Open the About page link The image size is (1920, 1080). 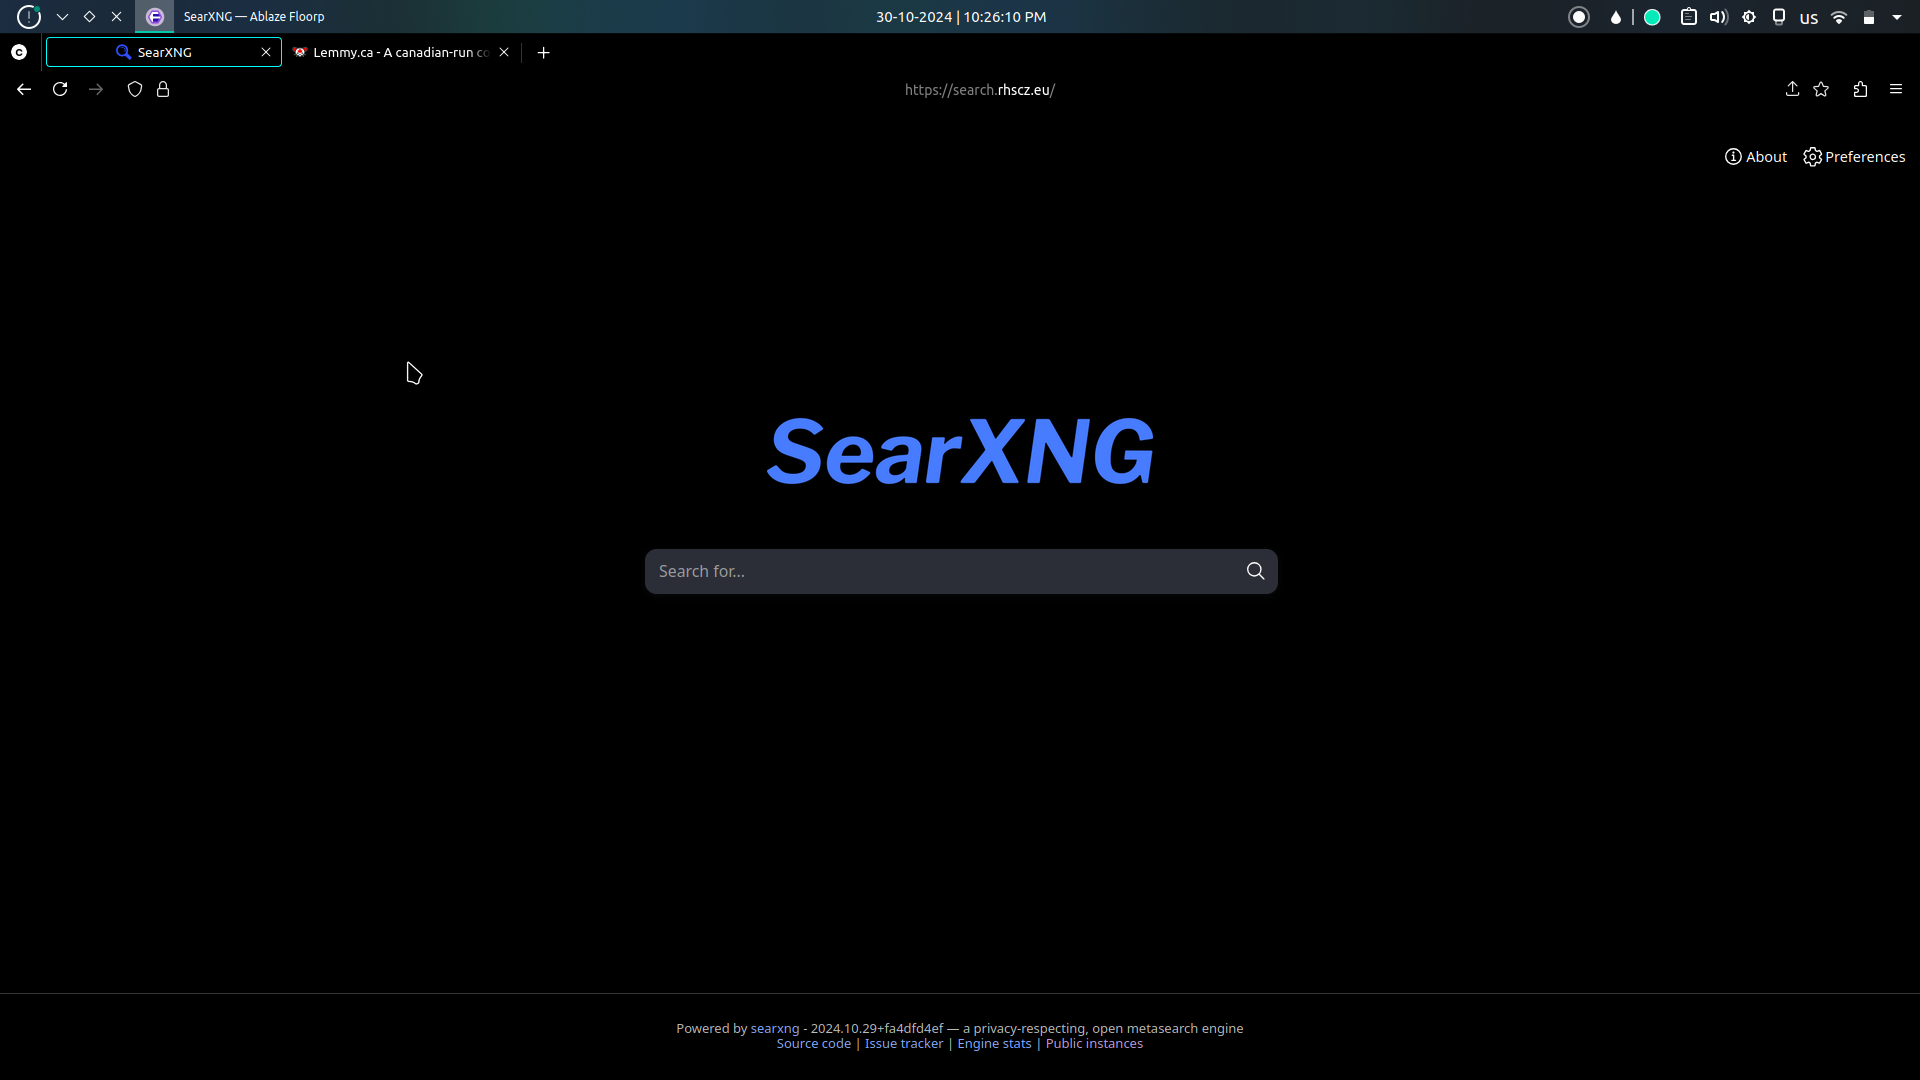(1756, 157)
